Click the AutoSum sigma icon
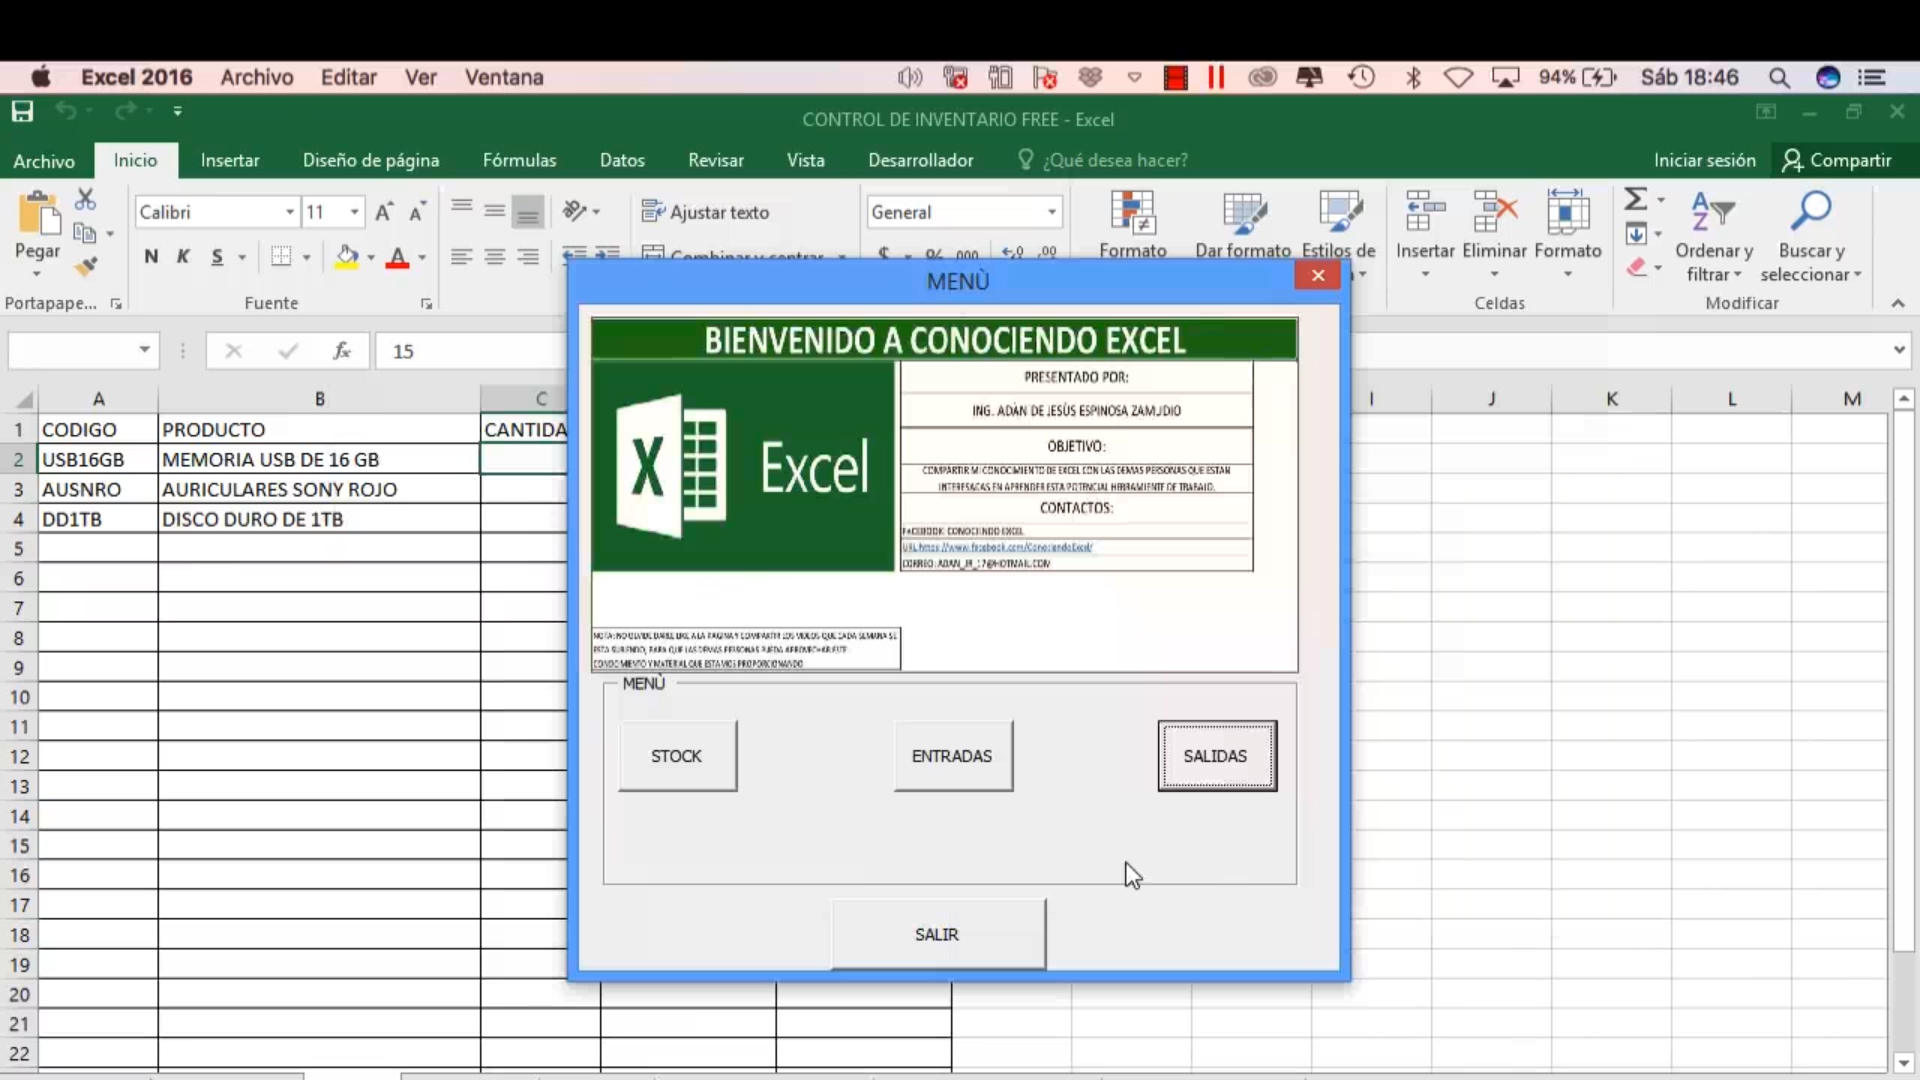 click(x=1636, y=199)
